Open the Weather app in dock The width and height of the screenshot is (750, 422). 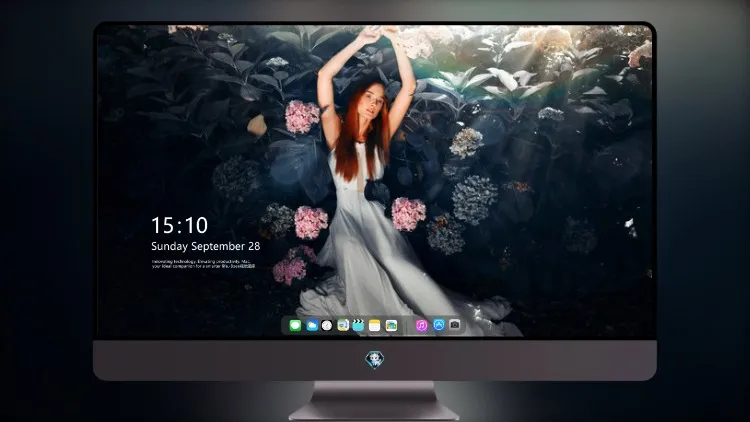tap(312, 325)
